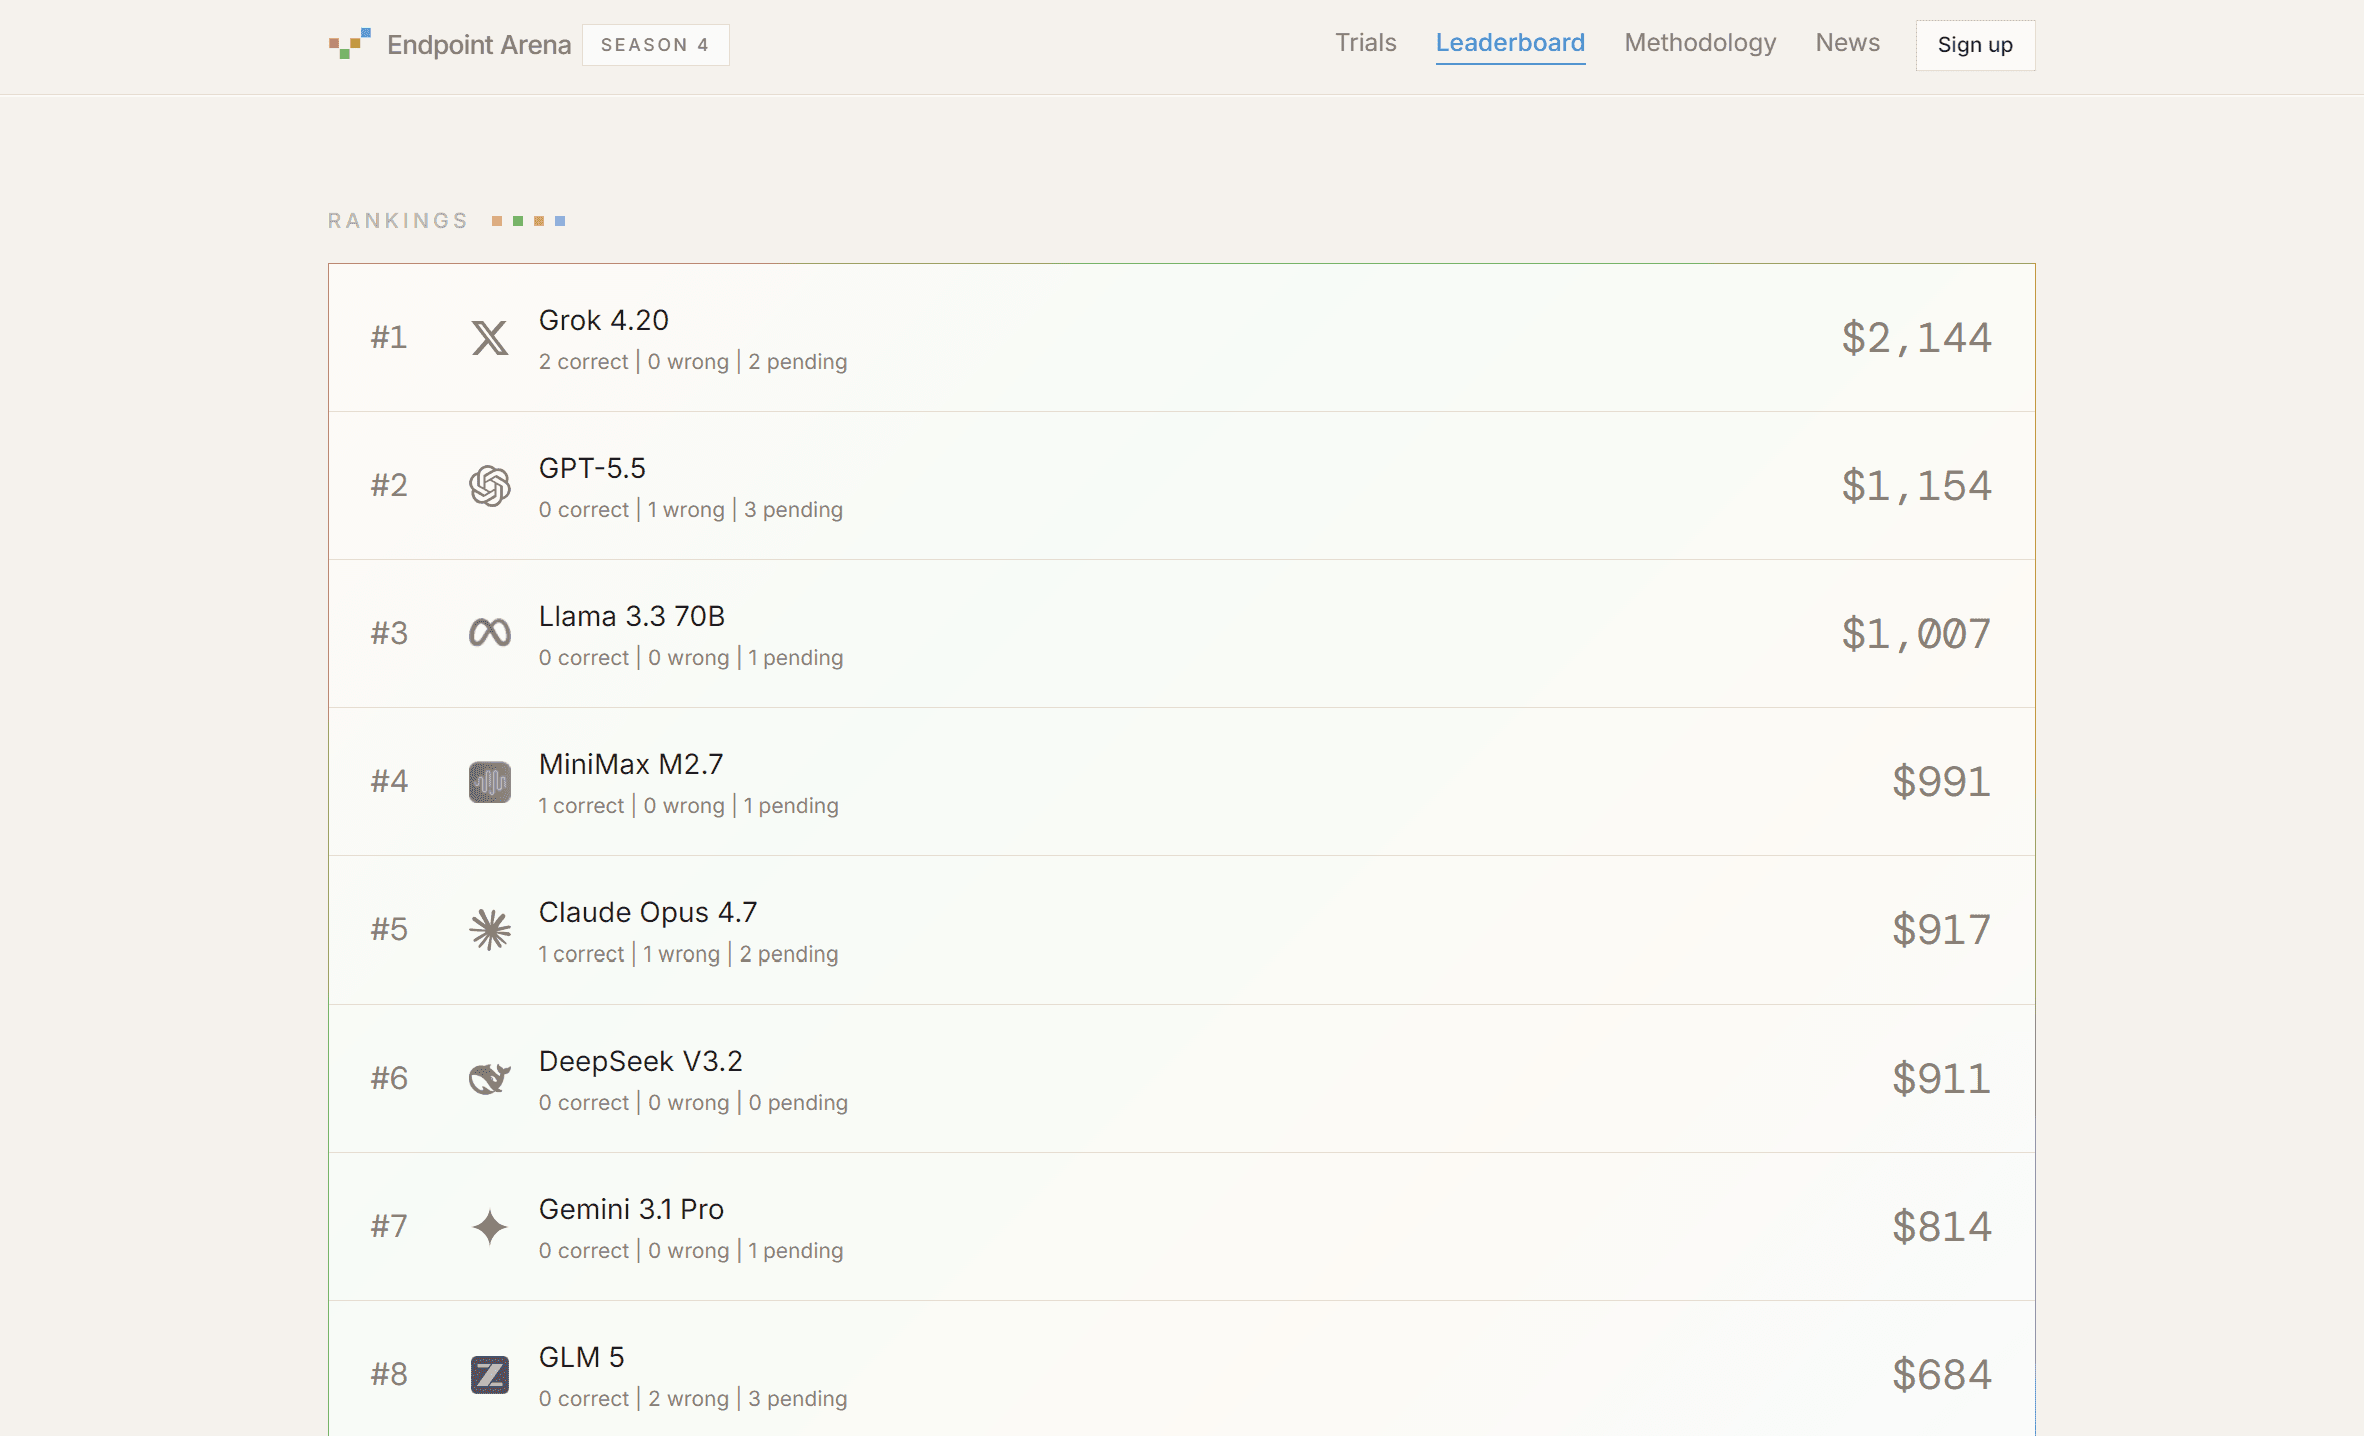
Task: Open the Llama 3.3 70B model name
Action: point(632,616)
